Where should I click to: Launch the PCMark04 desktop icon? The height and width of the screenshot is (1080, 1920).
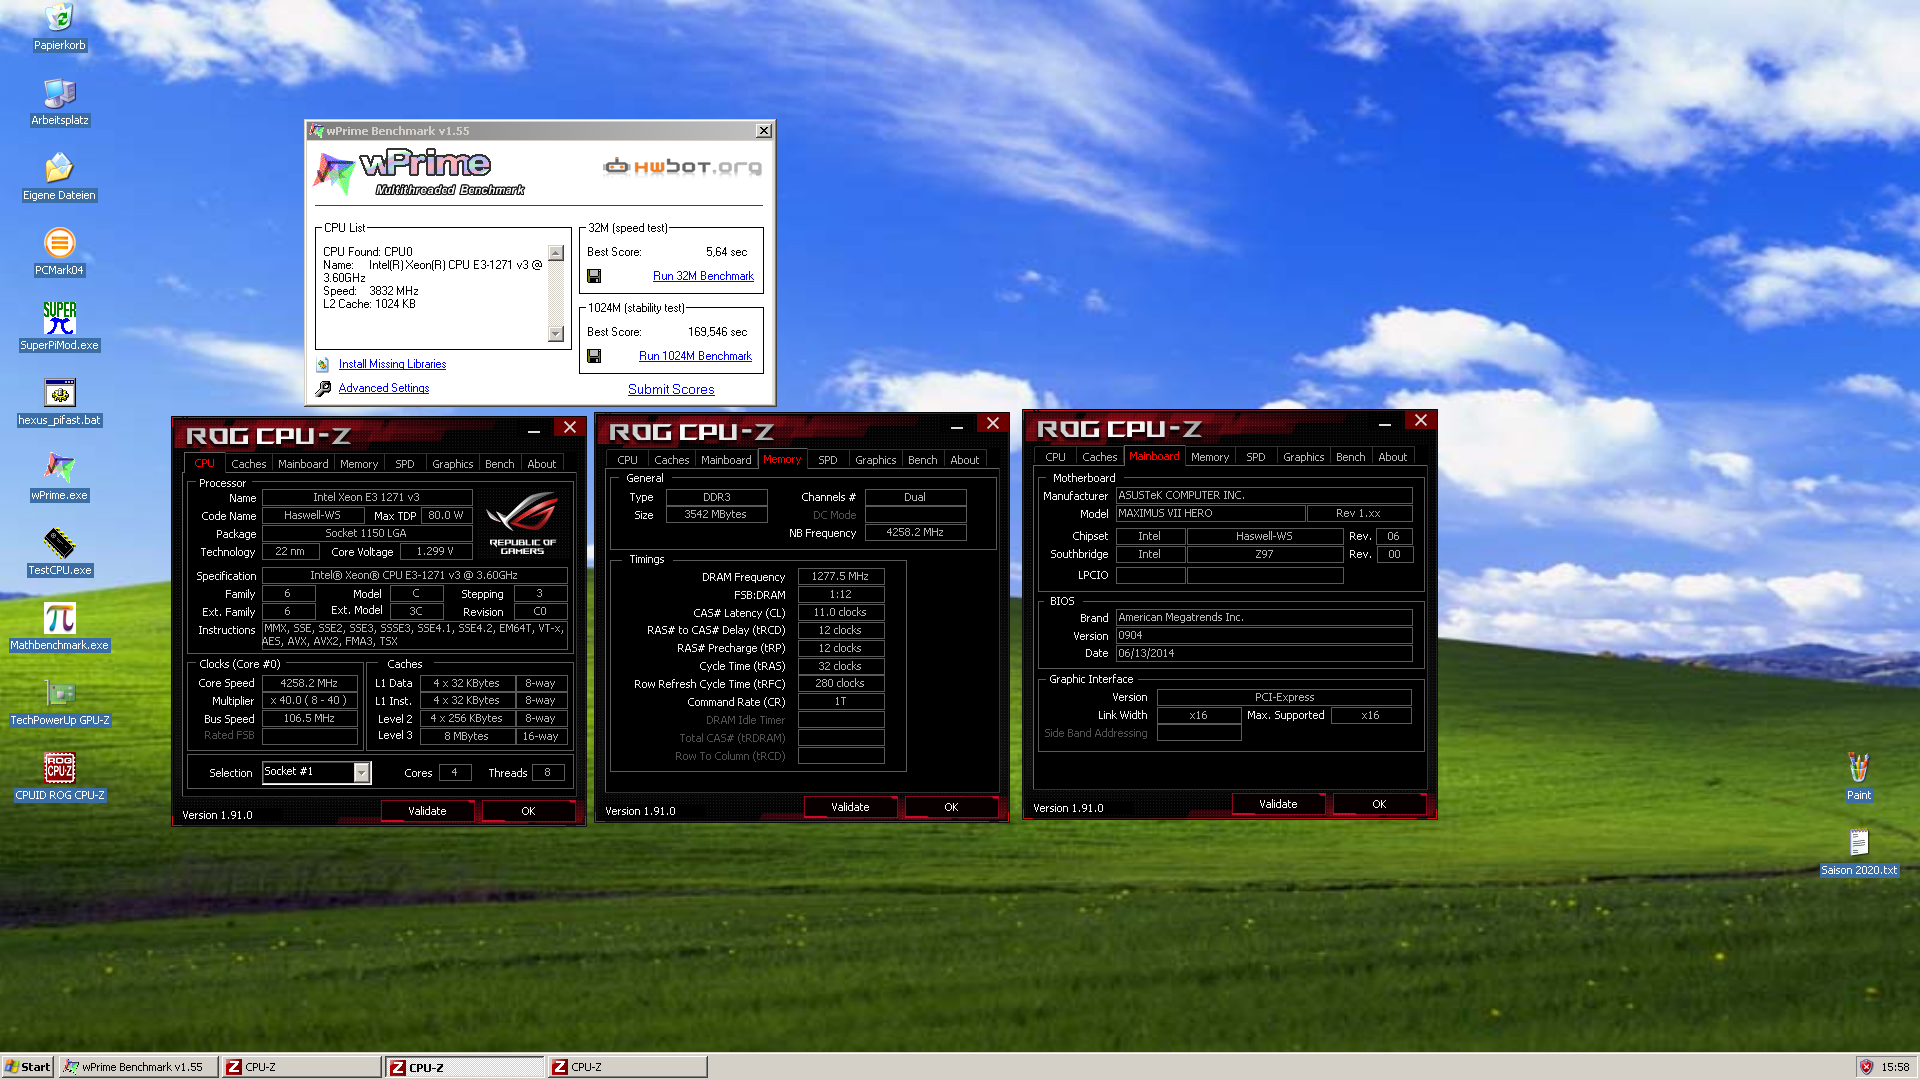click(59, 252)
